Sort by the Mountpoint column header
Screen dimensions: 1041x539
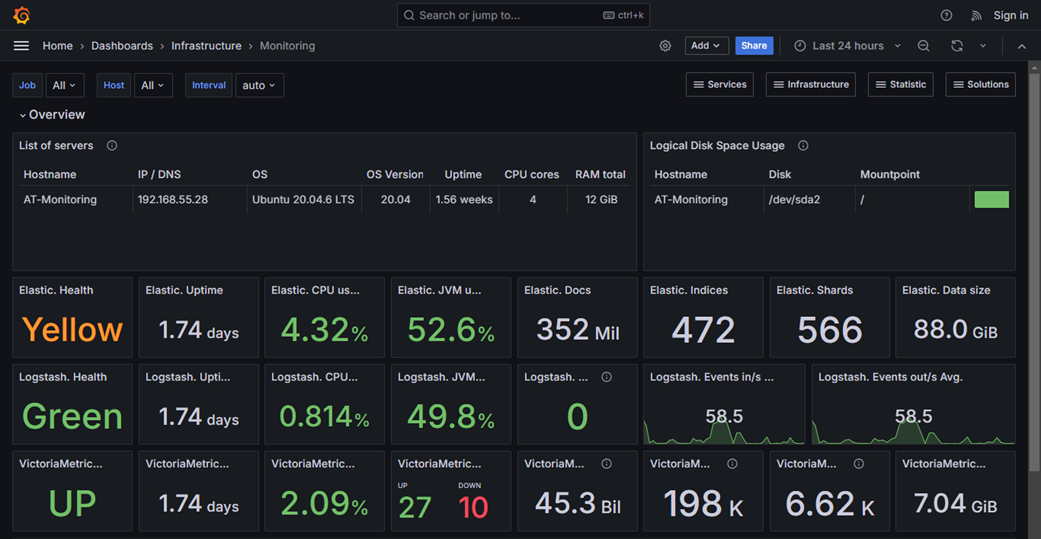pos(890,175)
